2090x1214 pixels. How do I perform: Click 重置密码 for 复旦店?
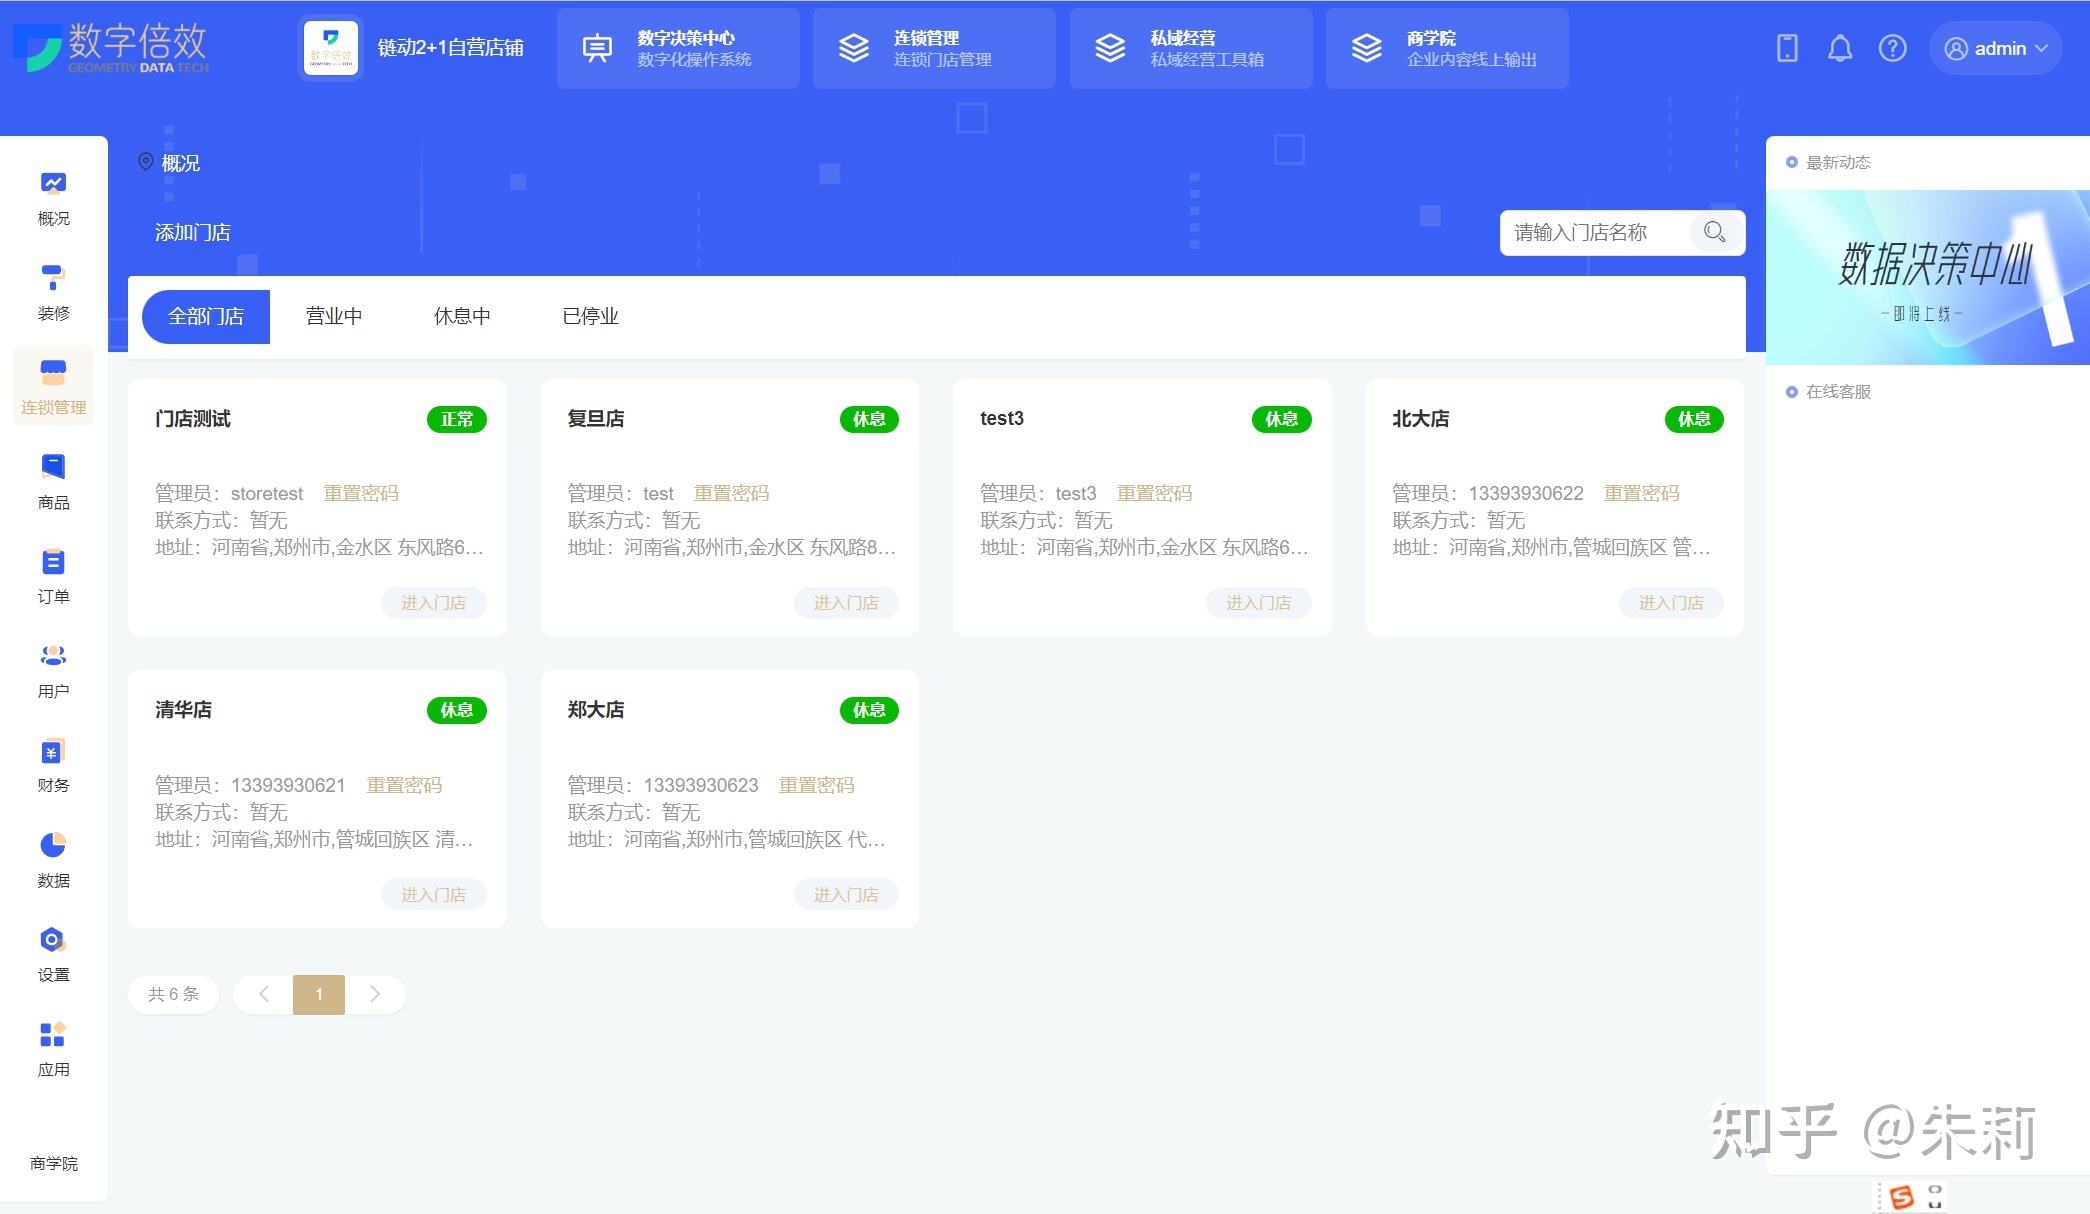point(732,493)
